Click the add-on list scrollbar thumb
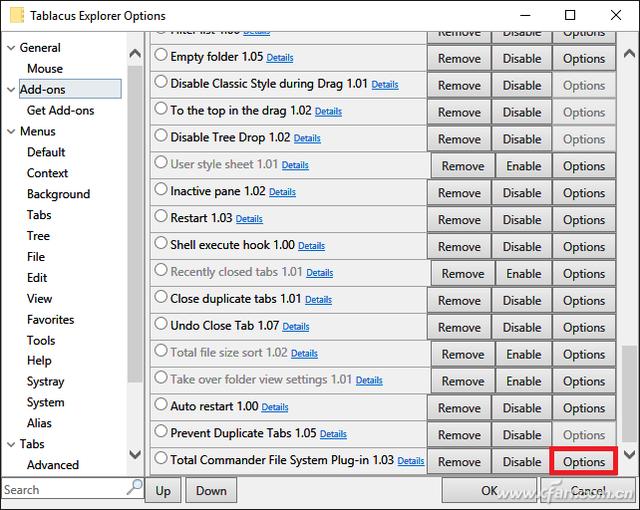This screenshot has width=640, height=510. [x=629, y=393]
